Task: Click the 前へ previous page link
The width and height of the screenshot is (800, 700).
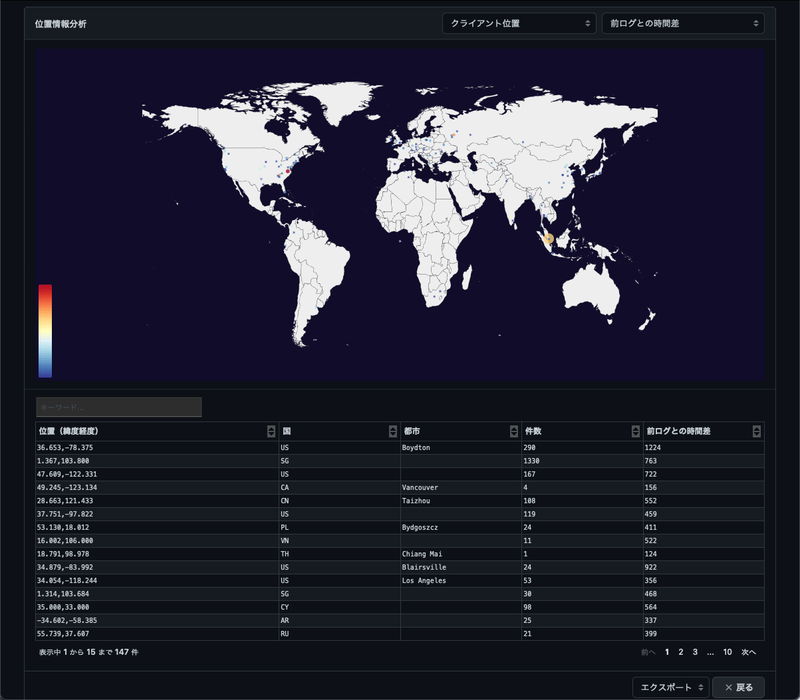Action: point(648,652)
